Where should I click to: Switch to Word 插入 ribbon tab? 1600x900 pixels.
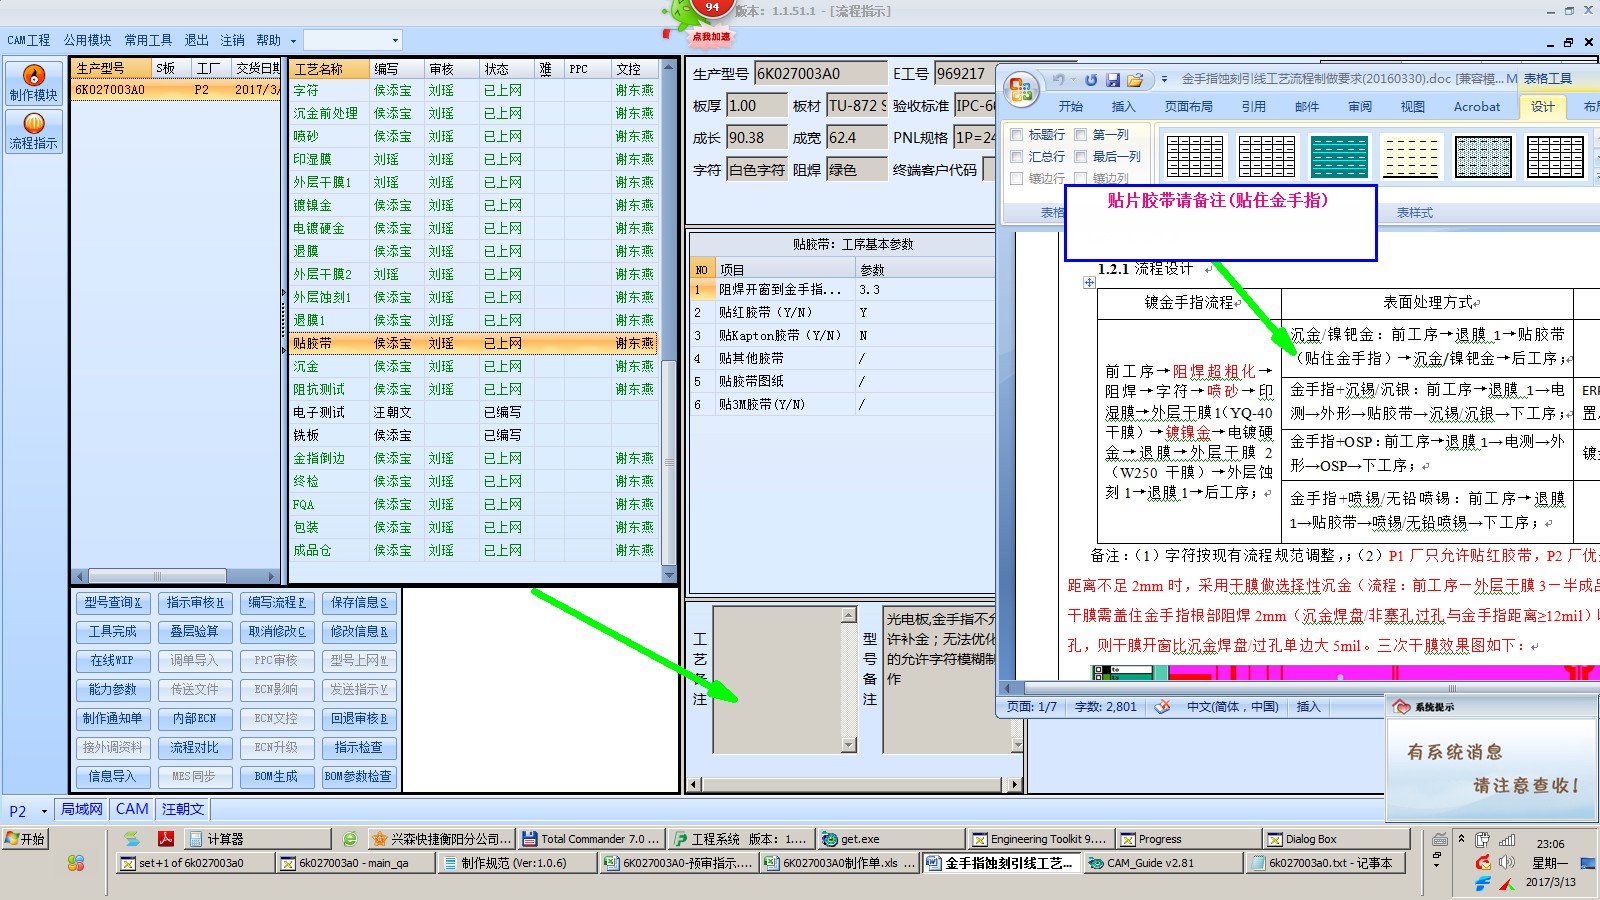pyautogui.click(x=1123, y=106)
